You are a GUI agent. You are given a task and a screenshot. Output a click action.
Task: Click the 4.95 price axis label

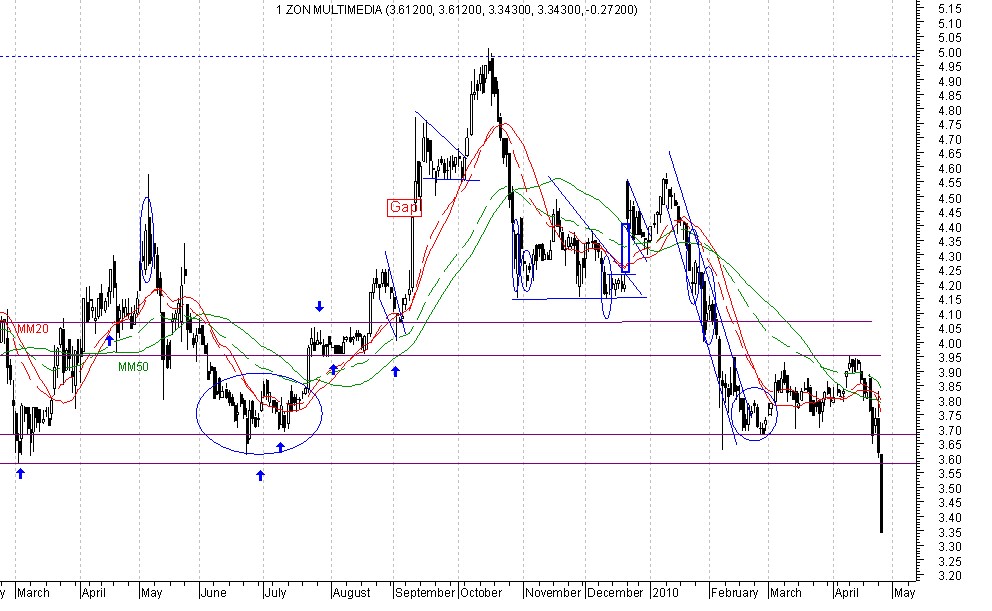[951, 67]
